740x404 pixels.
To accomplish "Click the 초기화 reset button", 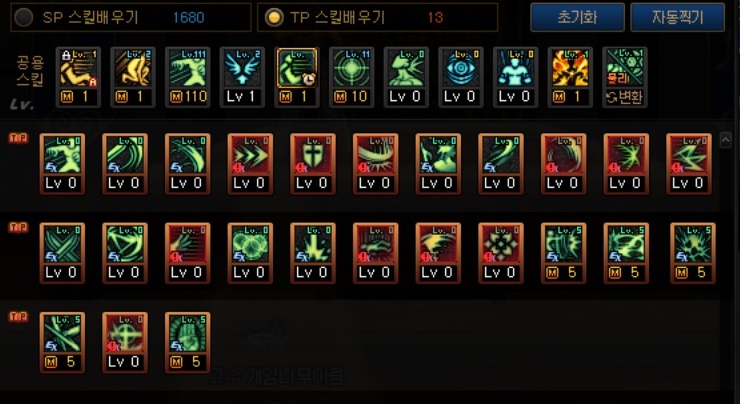I will [x=578, y=17].
